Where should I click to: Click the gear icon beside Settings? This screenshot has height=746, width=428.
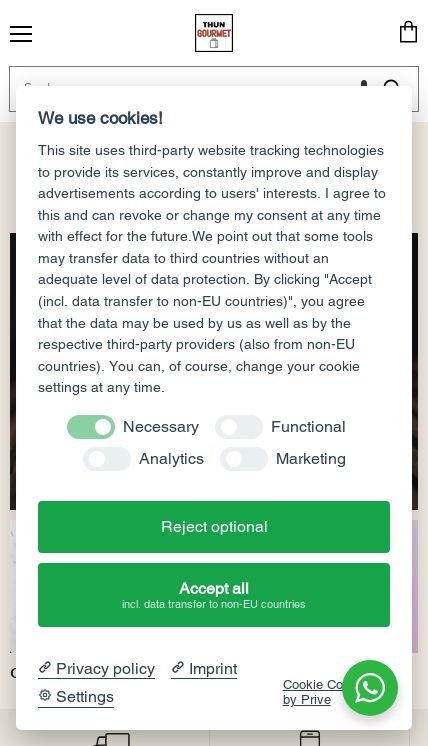(x=45, y=695)
